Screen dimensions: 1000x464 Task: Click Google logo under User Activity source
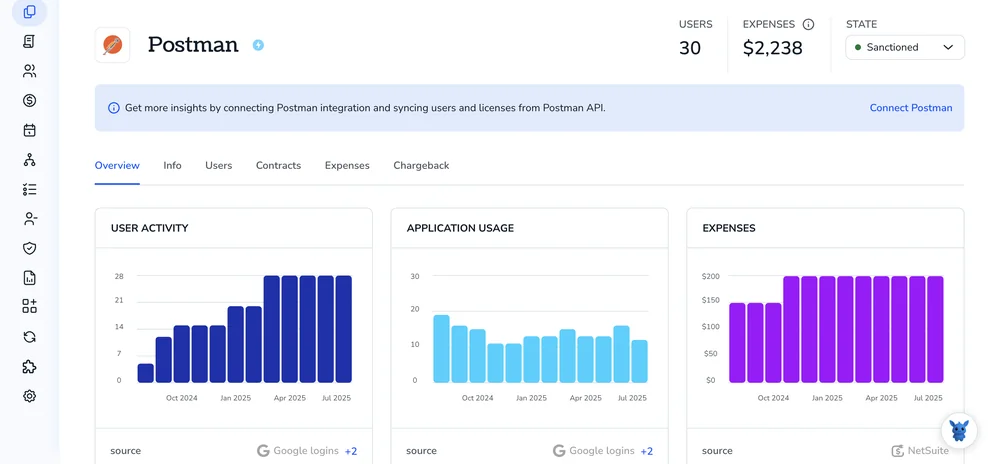coord(263,451)
